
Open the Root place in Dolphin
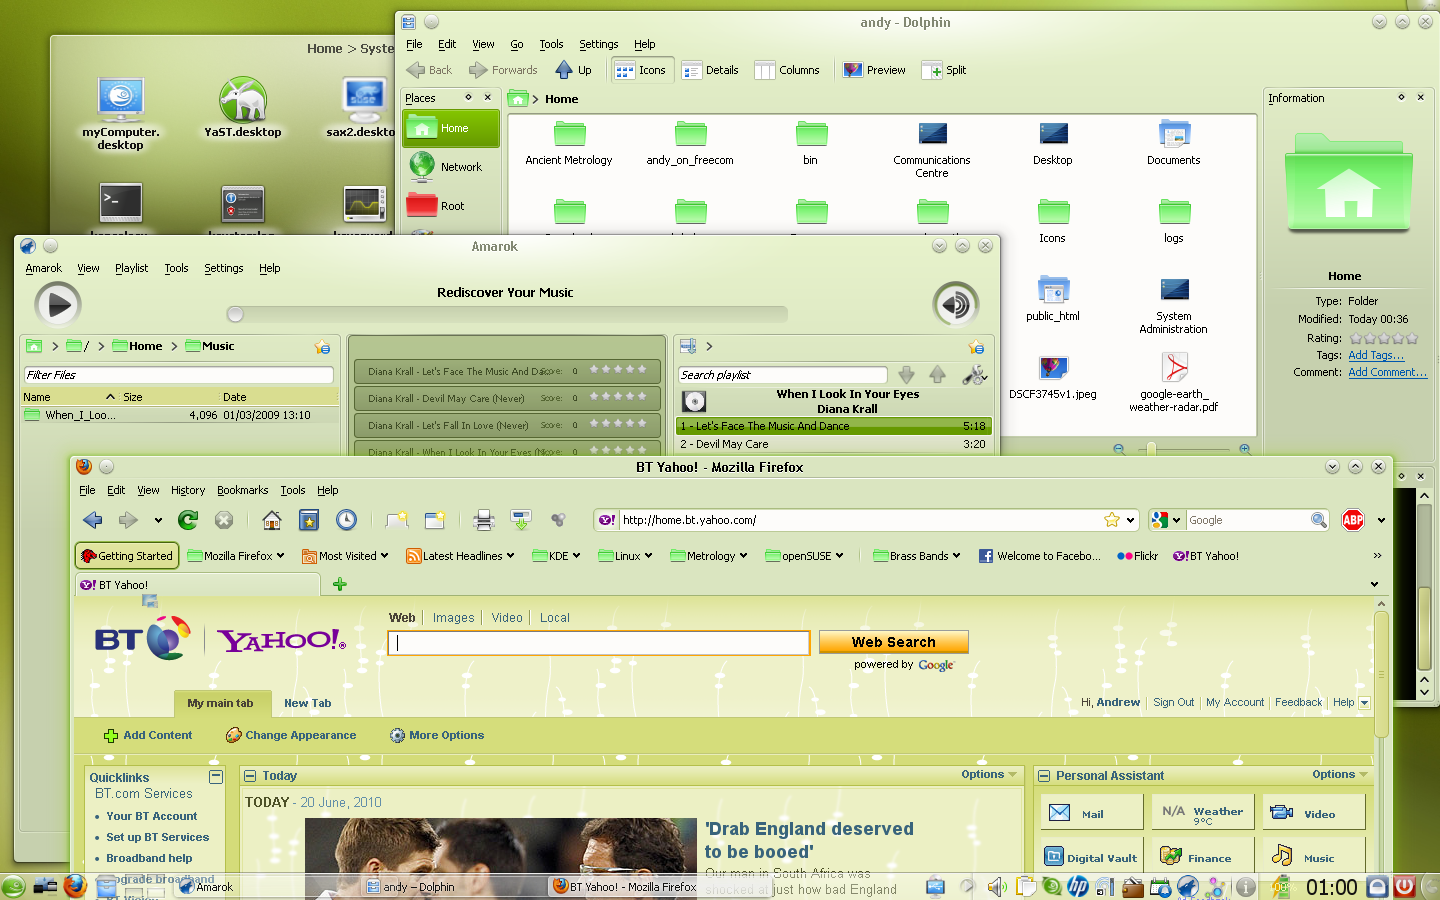[451, 206]
